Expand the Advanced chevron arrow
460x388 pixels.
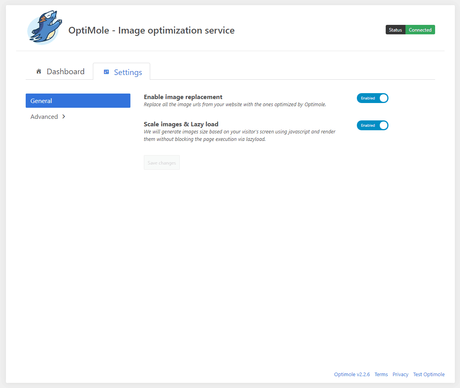[x=64, y=116]
